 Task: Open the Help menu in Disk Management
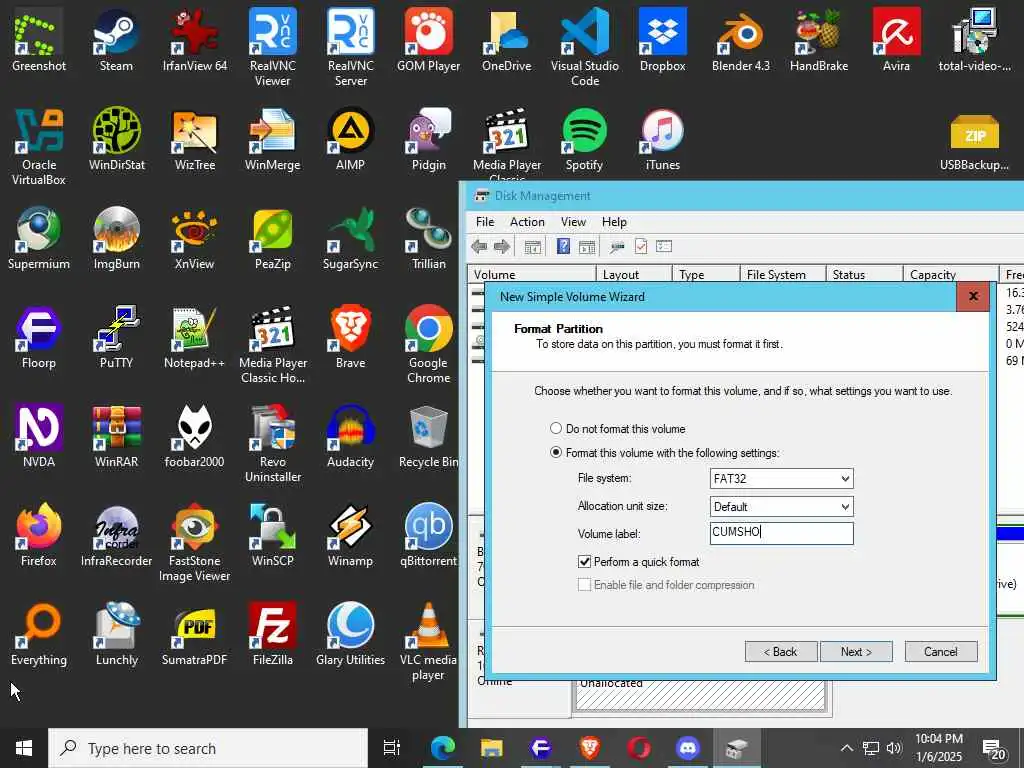click(614, 222)
